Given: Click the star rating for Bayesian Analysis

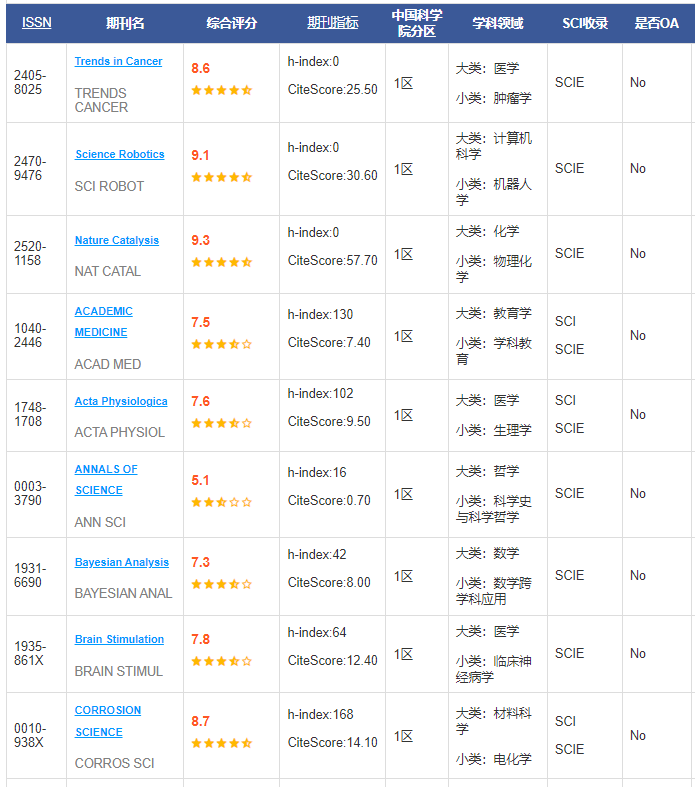Looking at the screenshot, I should click(221, 584).
